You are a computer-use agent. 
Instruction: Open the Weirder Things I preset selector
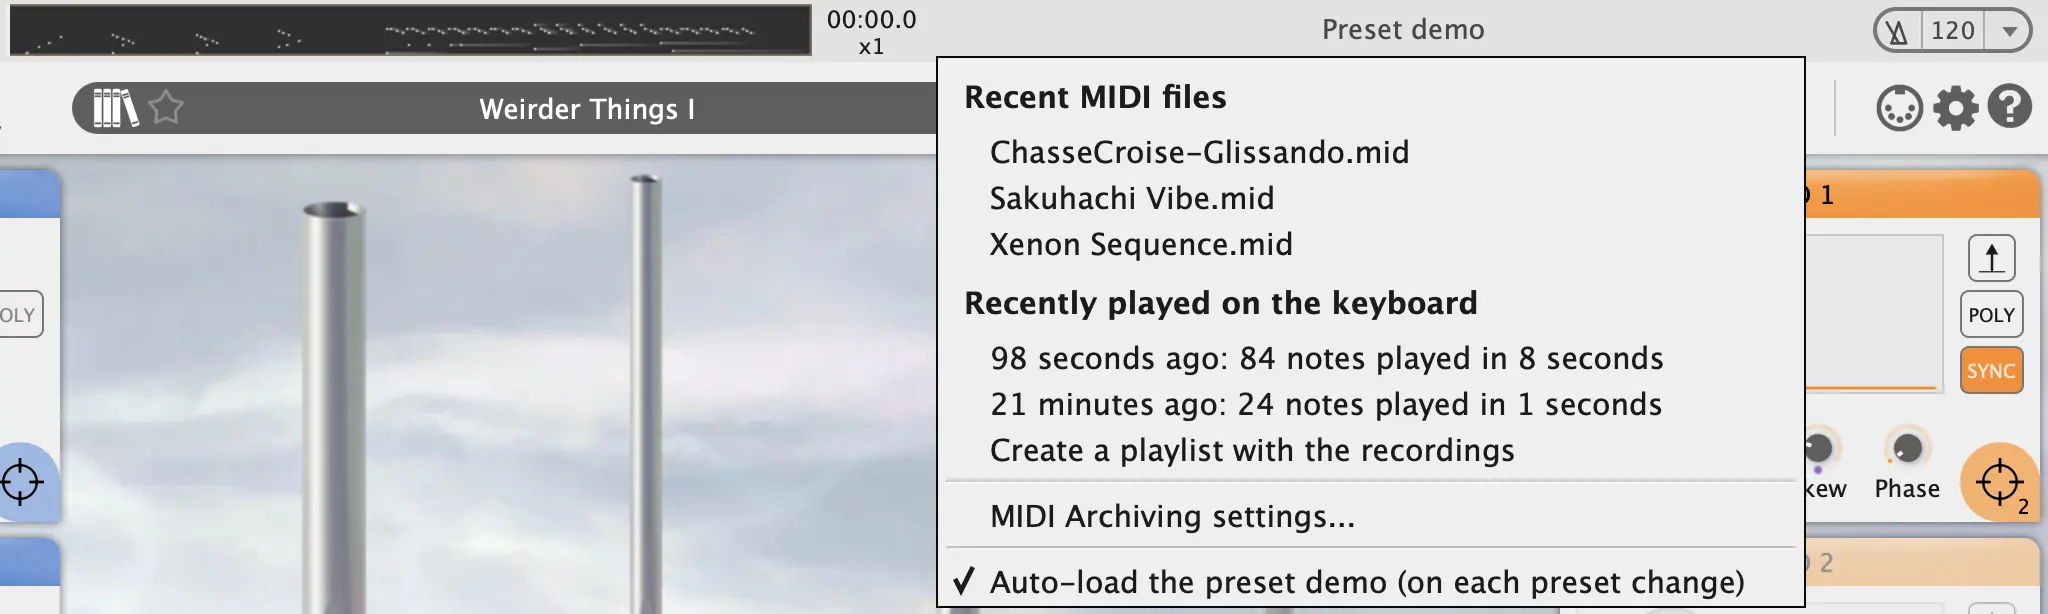point(586,108)
